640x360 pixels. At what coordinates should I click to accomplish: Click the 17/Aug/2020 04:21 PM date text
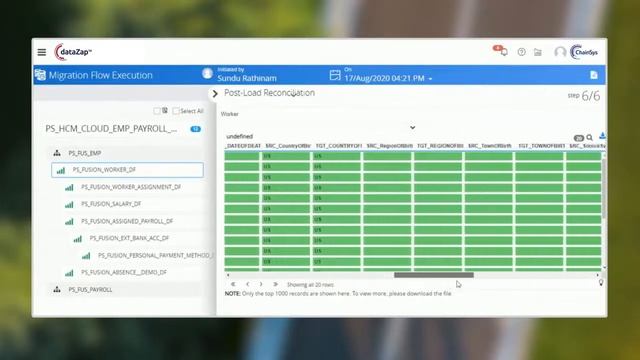tap(384, 78)
